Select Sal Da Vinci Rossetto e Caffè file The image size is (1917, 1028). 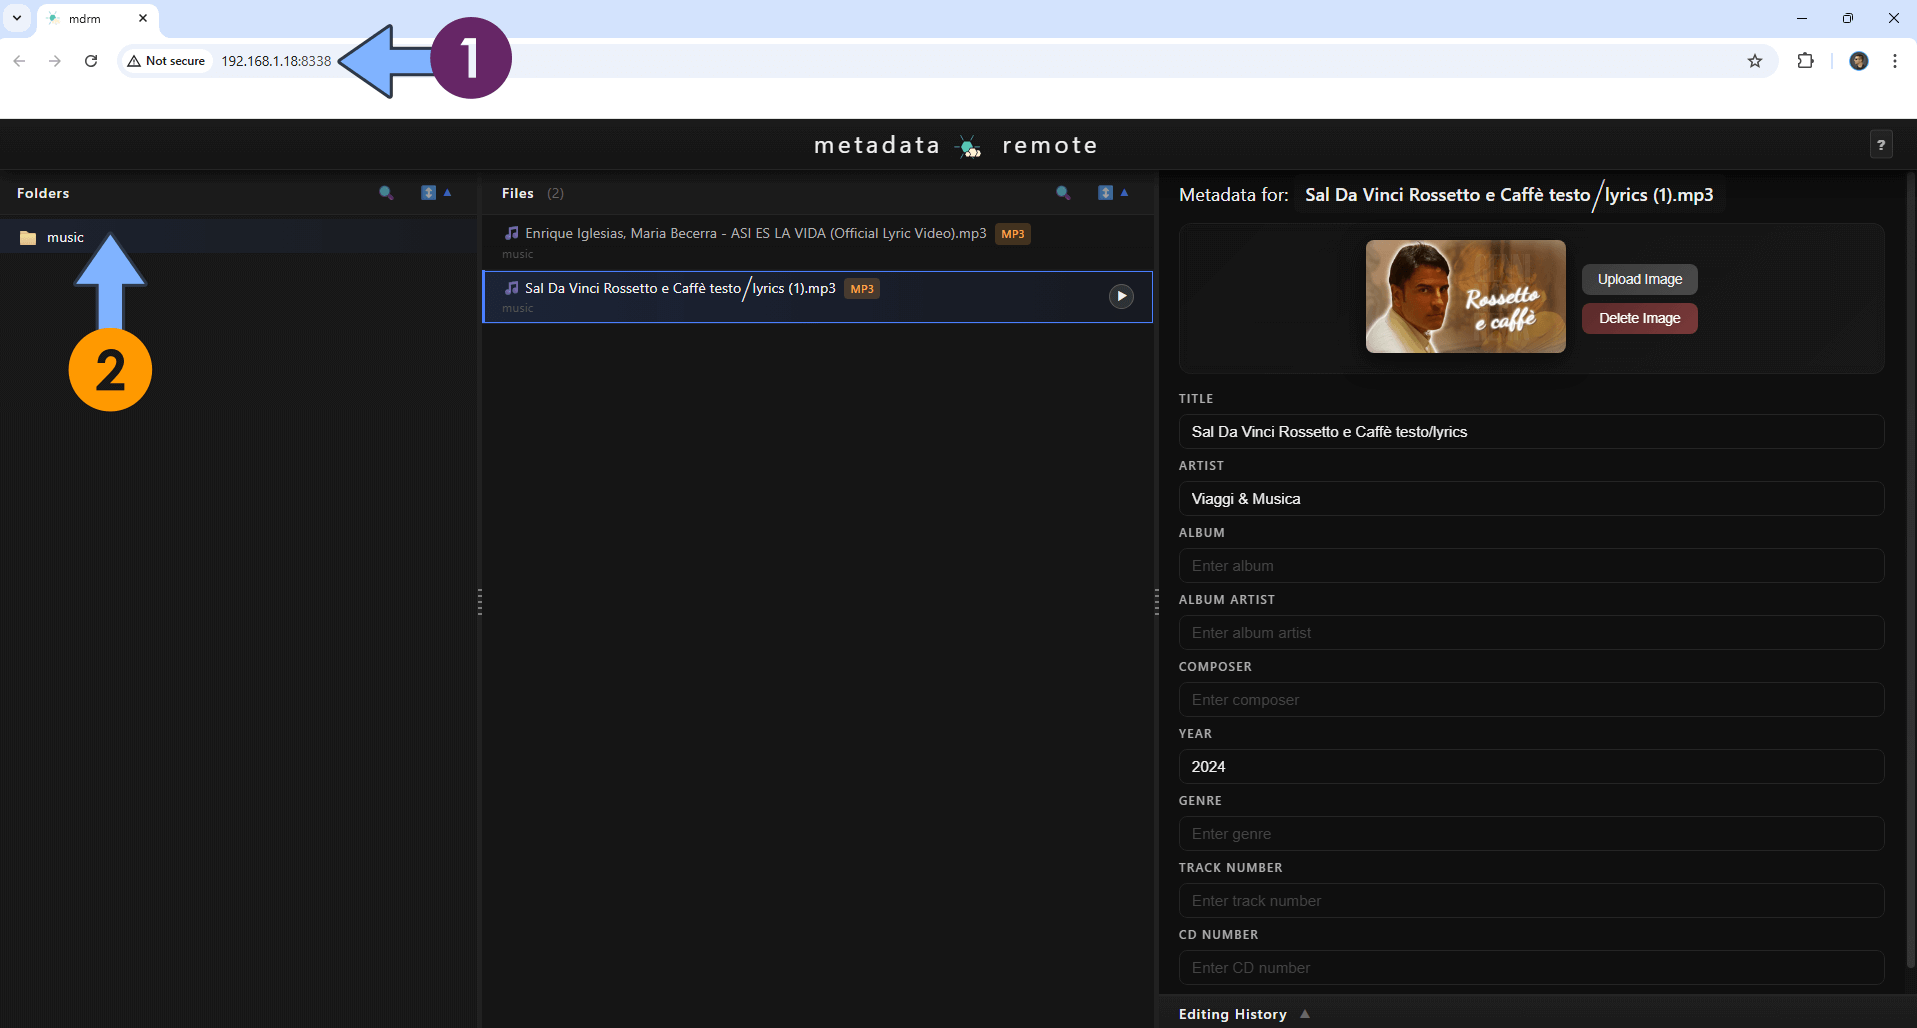point(817,297)
